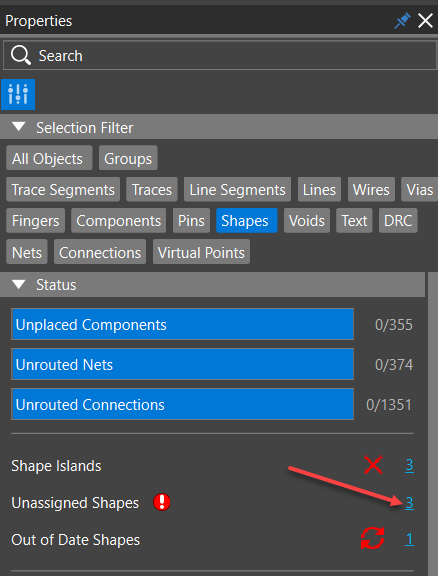Click the red exclamation warning icon
Screen dimensions: 438x576
pyautogui.click(x=162, y=502)
